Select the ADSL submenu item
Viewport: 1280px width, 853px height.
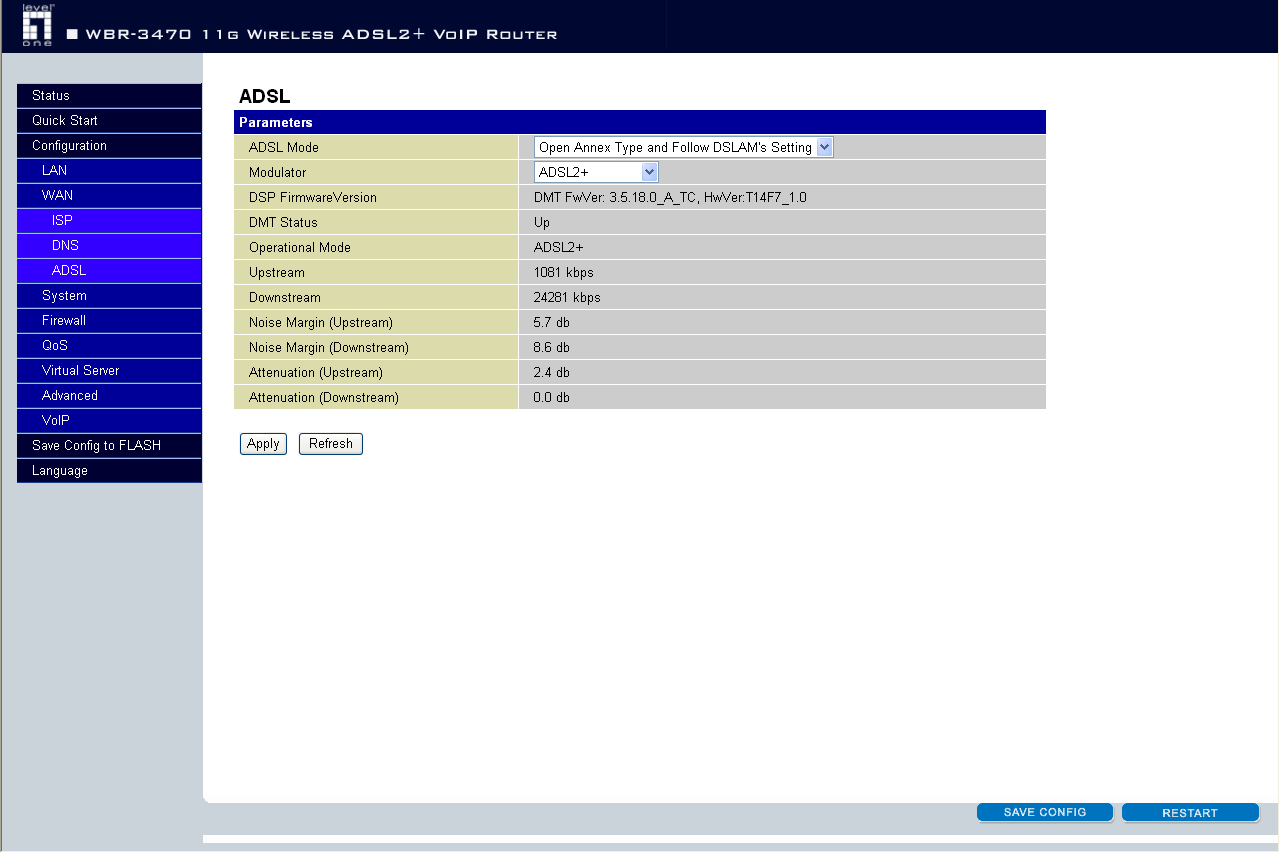109,271
